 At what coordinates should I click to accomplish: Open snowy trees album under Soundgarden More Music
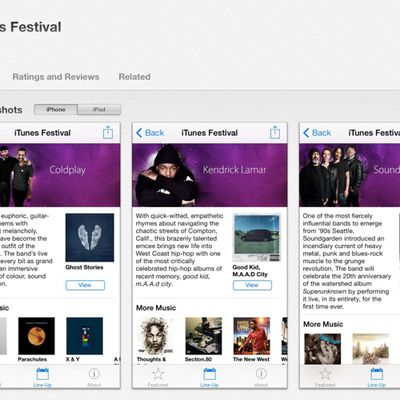coord(371,349)
